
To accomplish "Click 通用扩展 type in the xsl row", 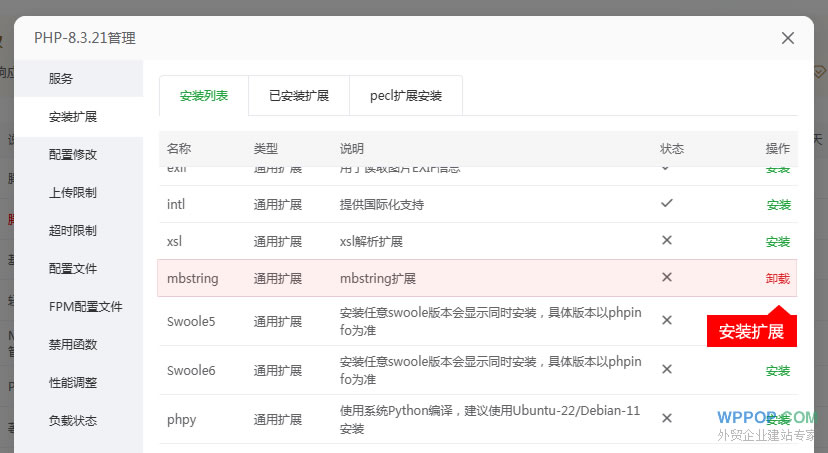I will click(278, 242).
